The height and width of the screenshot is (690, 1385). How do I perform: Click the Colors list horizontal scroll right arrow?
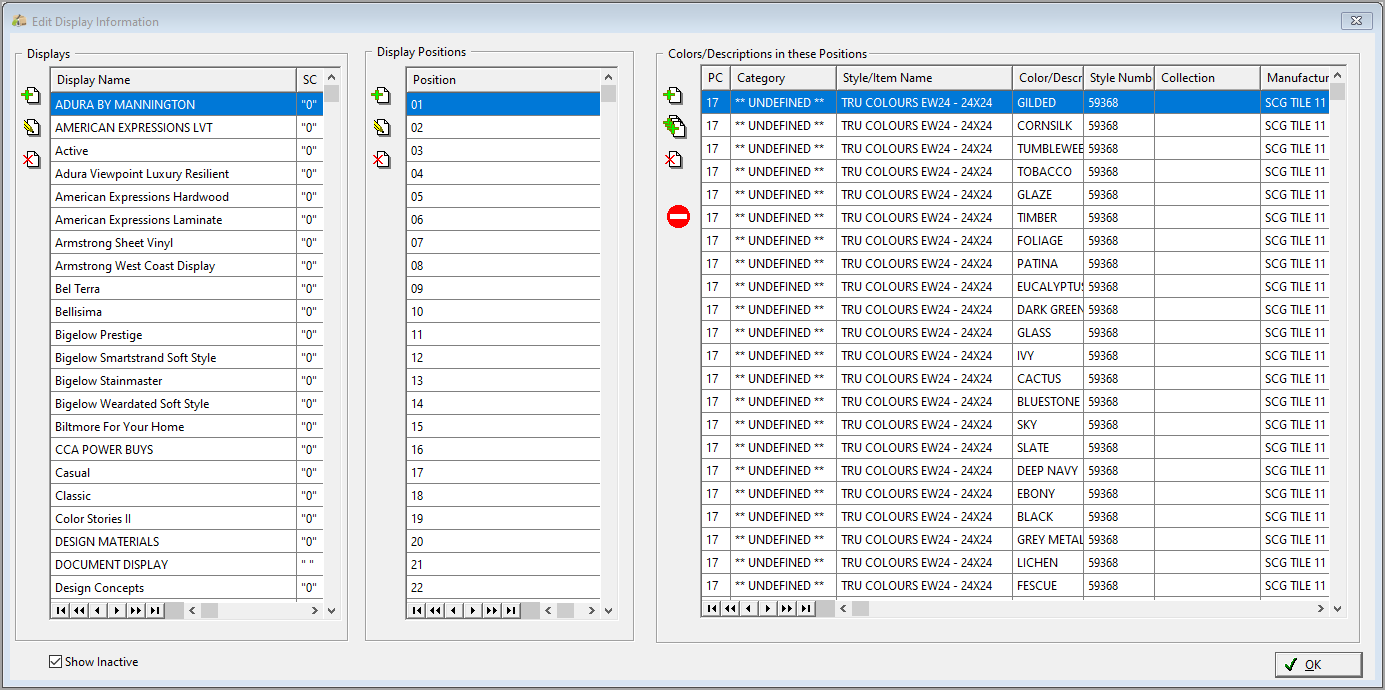pyautogui.click(x=1321, y=608)
